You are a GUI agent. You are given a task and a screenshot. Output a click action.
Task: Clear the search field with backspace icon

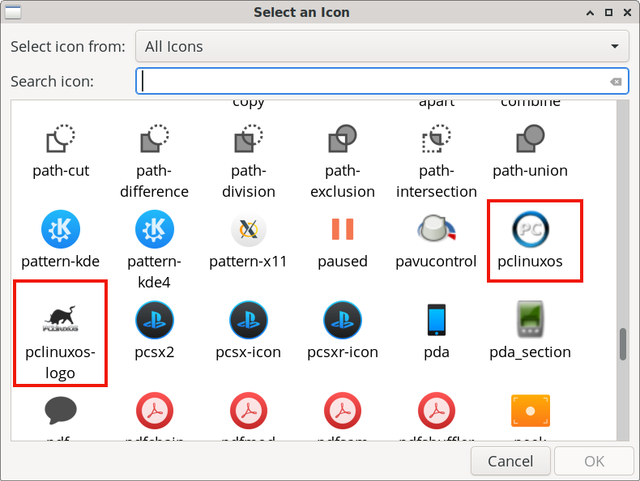point(616,82)
